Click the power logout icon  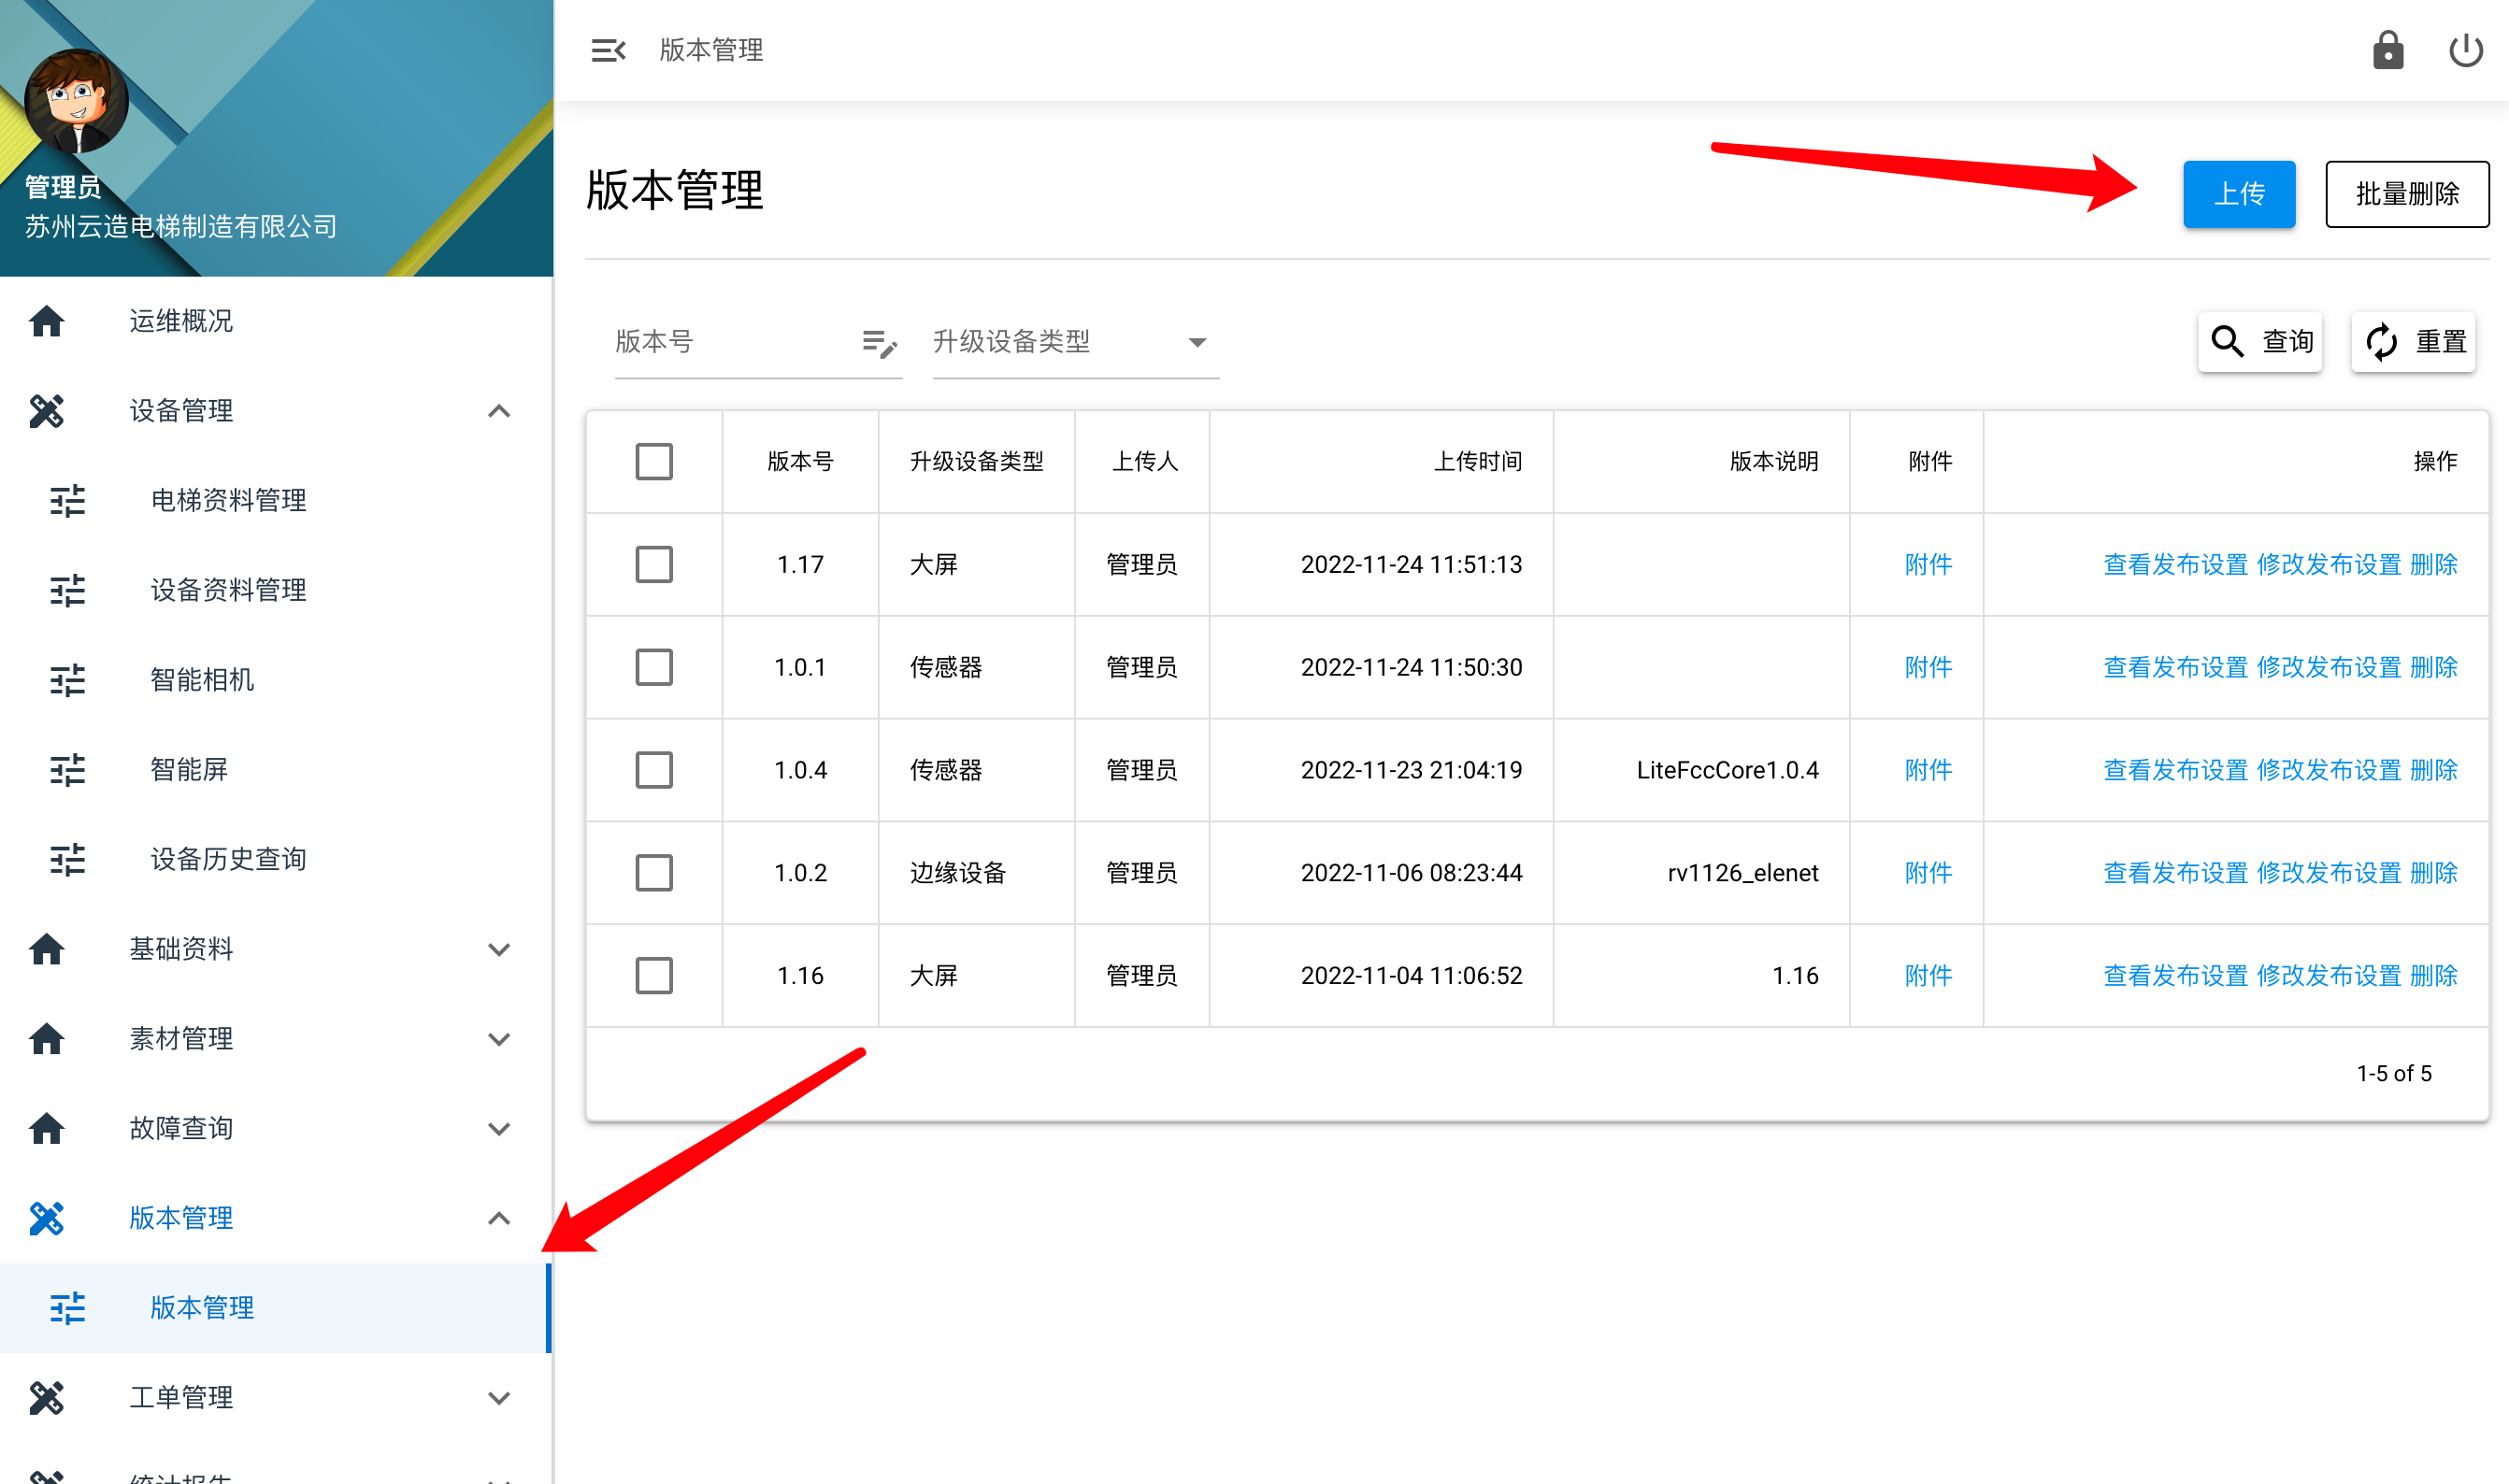(x=2464, y=50)
